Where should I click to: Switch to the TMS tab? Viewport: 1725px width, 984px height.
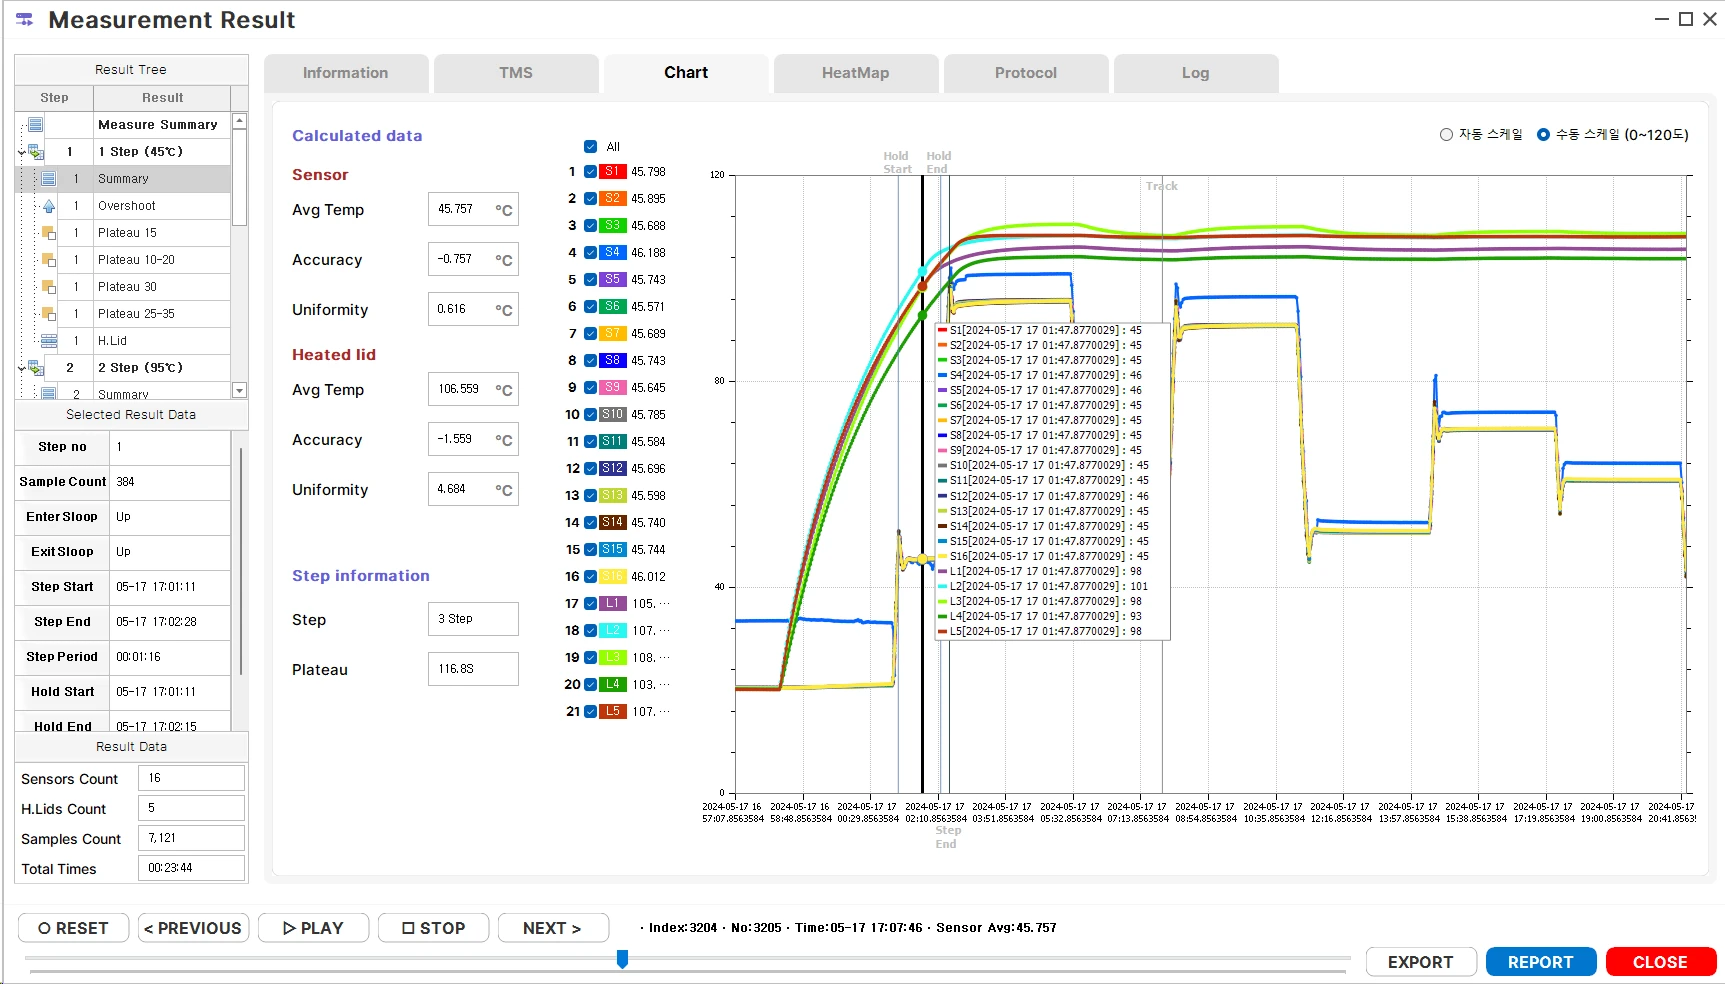pos(516,73)
